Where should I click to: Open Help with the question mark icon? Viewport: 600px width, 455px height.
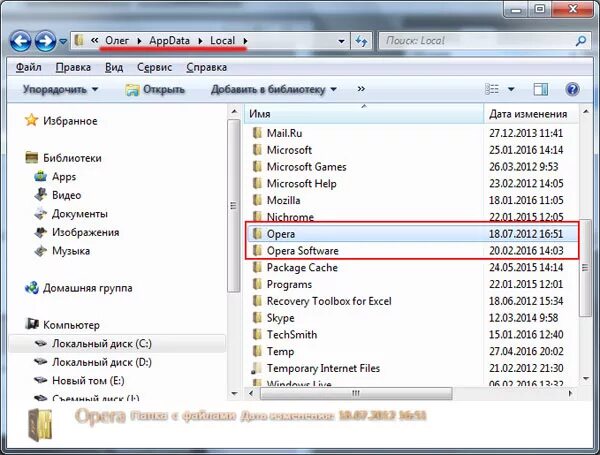tap(572, 90)
